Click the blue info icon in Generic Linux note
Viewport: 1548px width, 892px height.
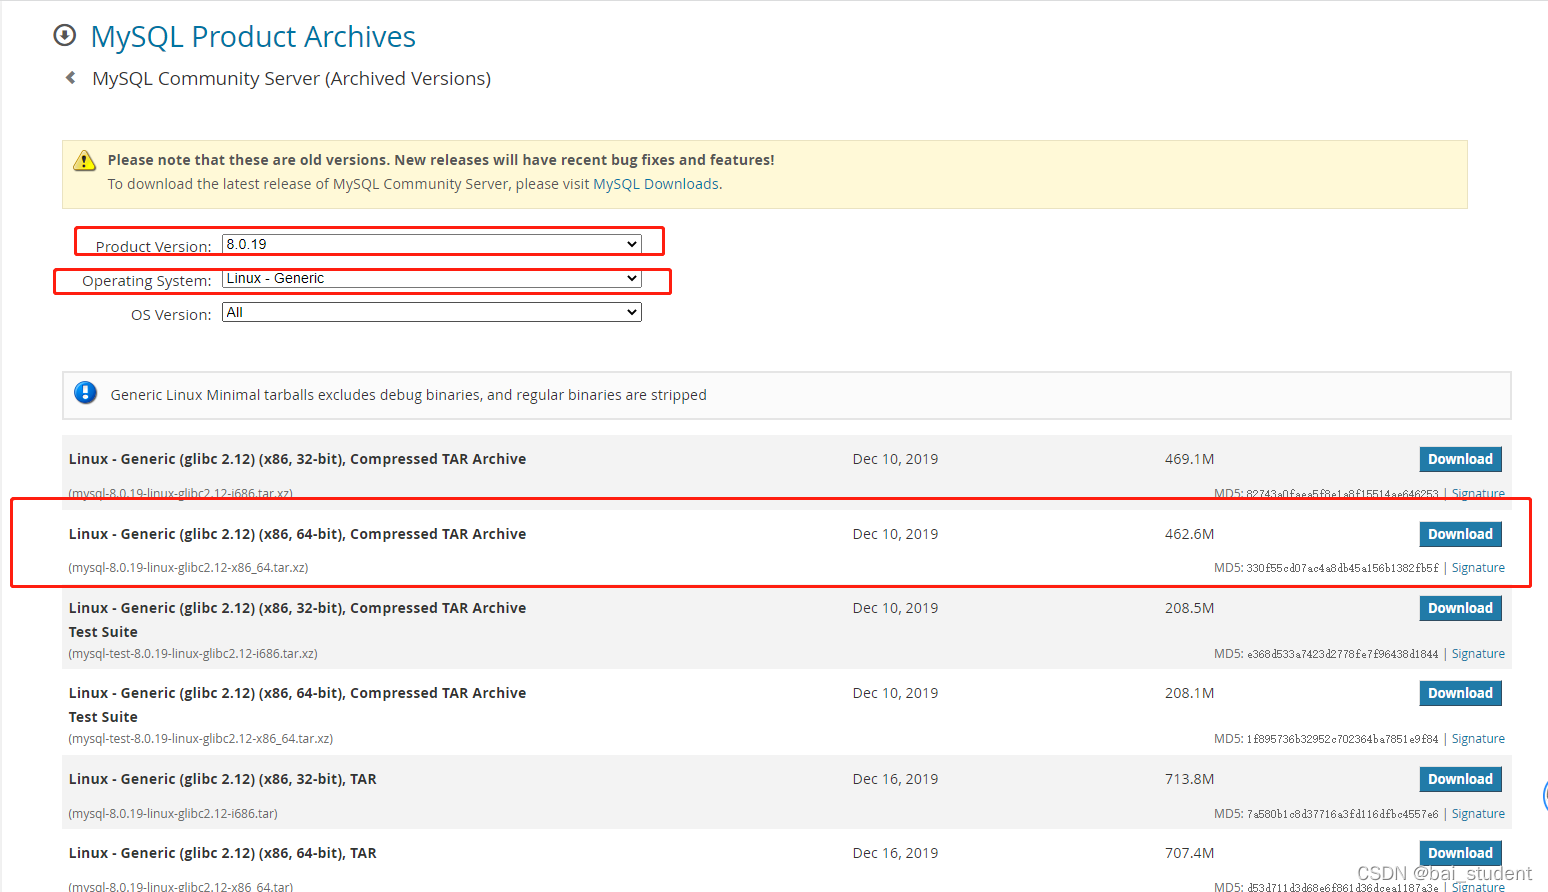(x=86, y=393)
